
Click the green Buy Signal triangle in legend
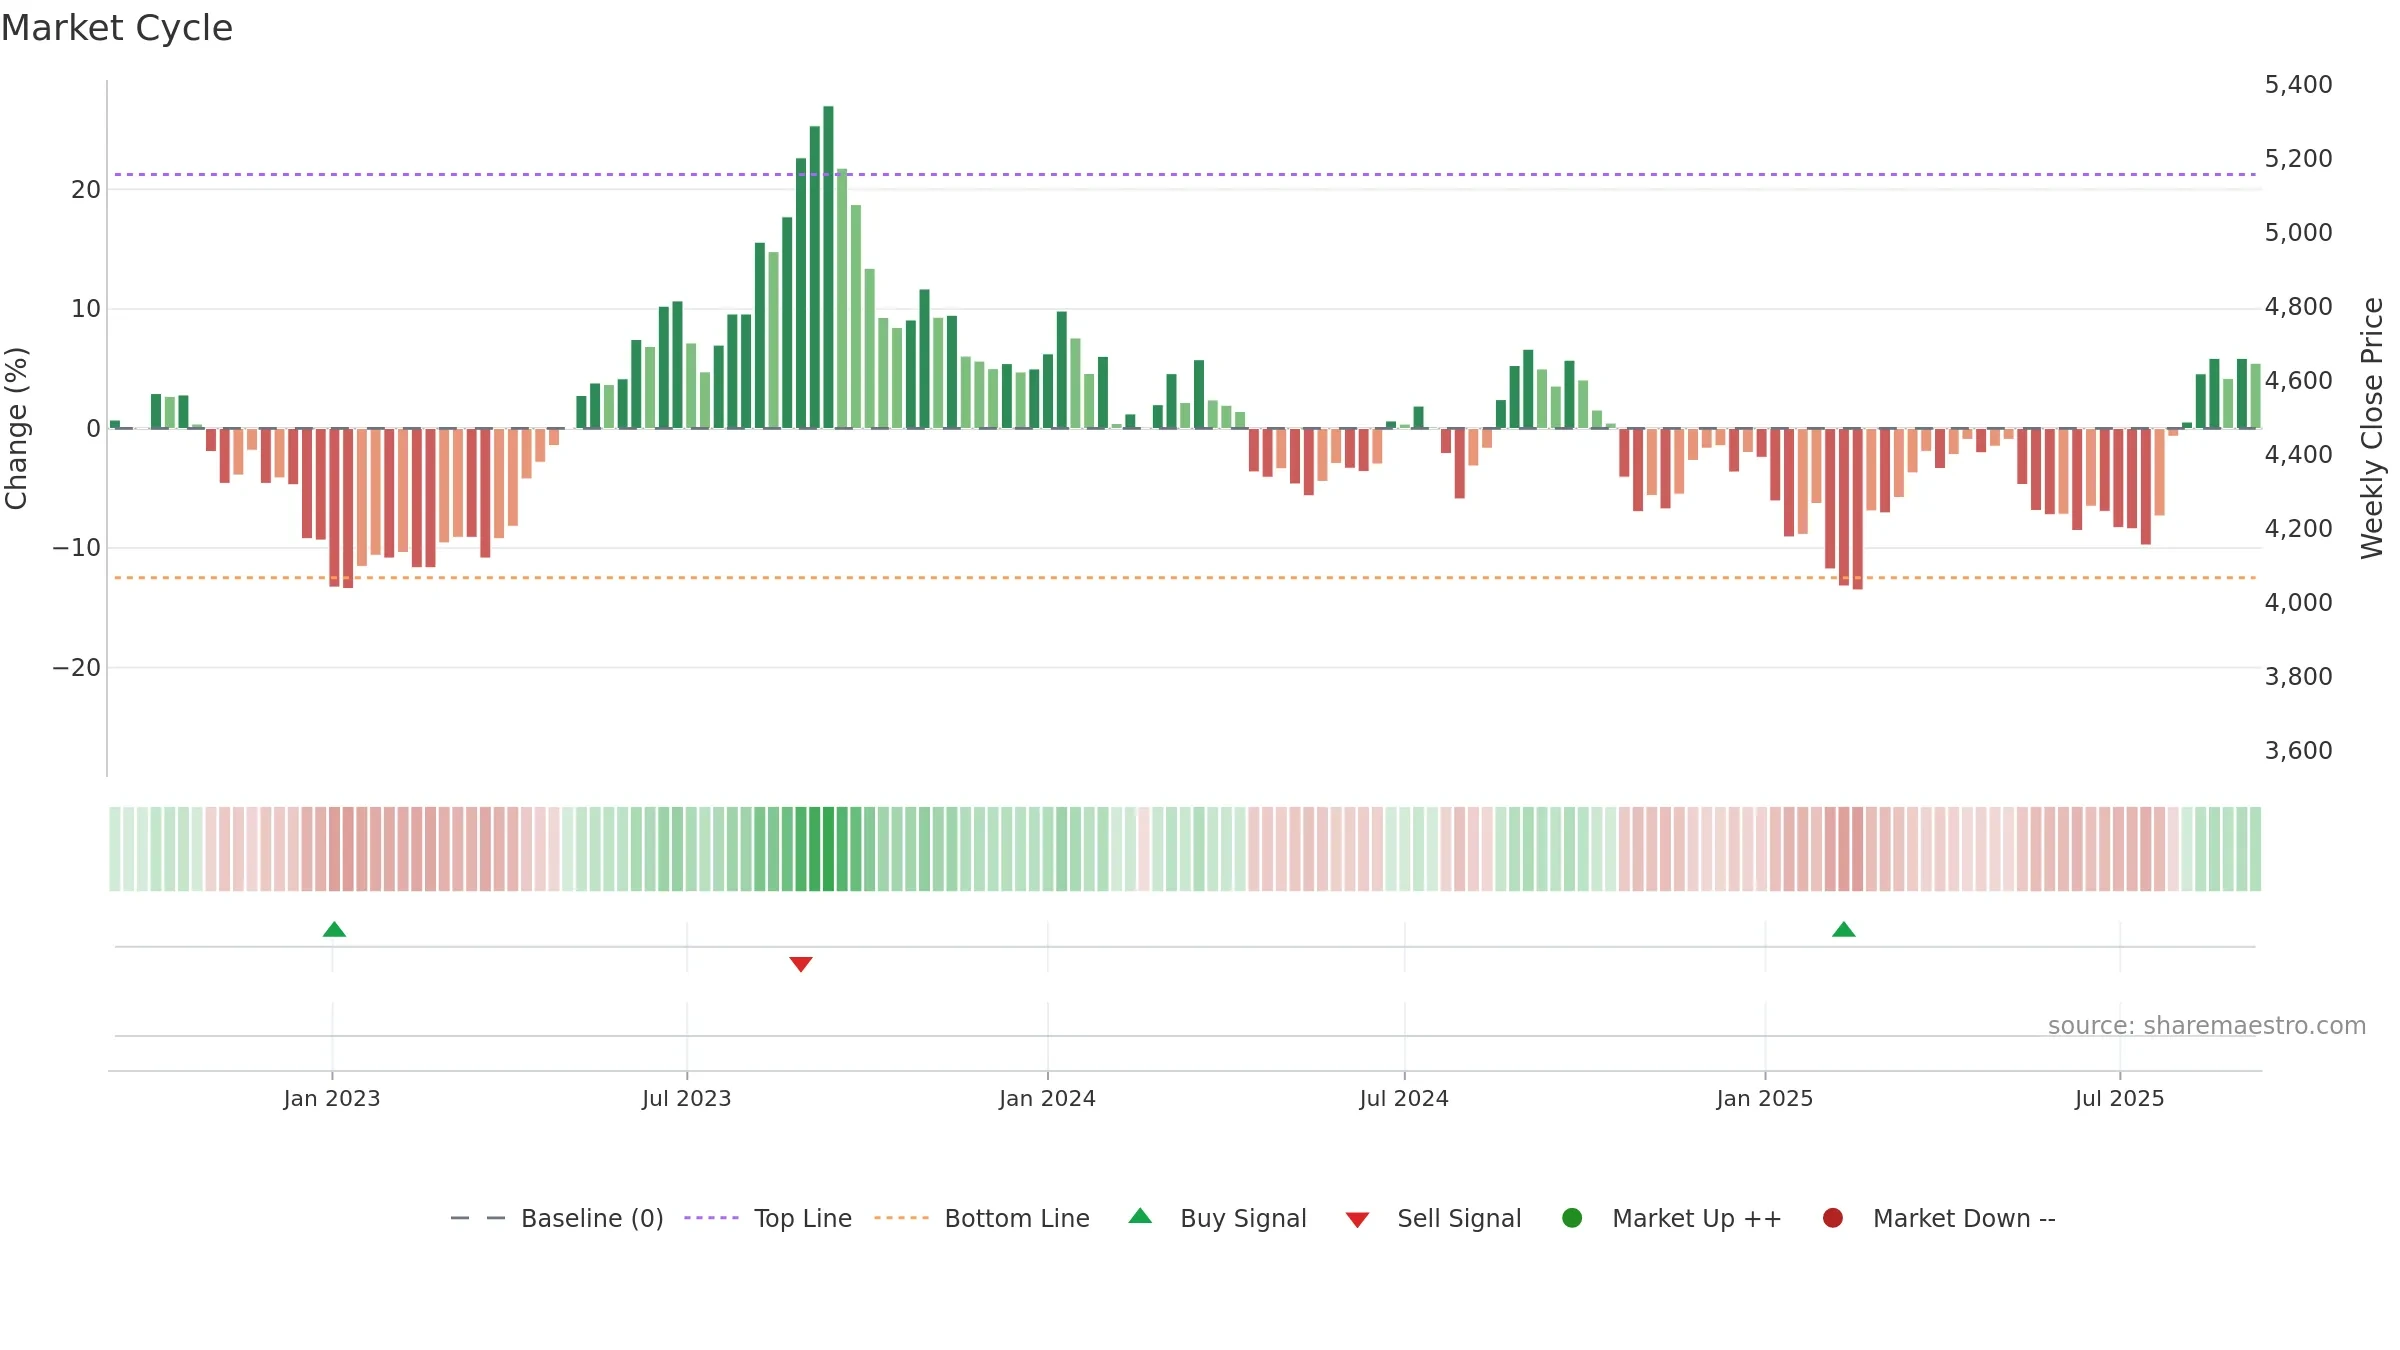[1140, 1217]
